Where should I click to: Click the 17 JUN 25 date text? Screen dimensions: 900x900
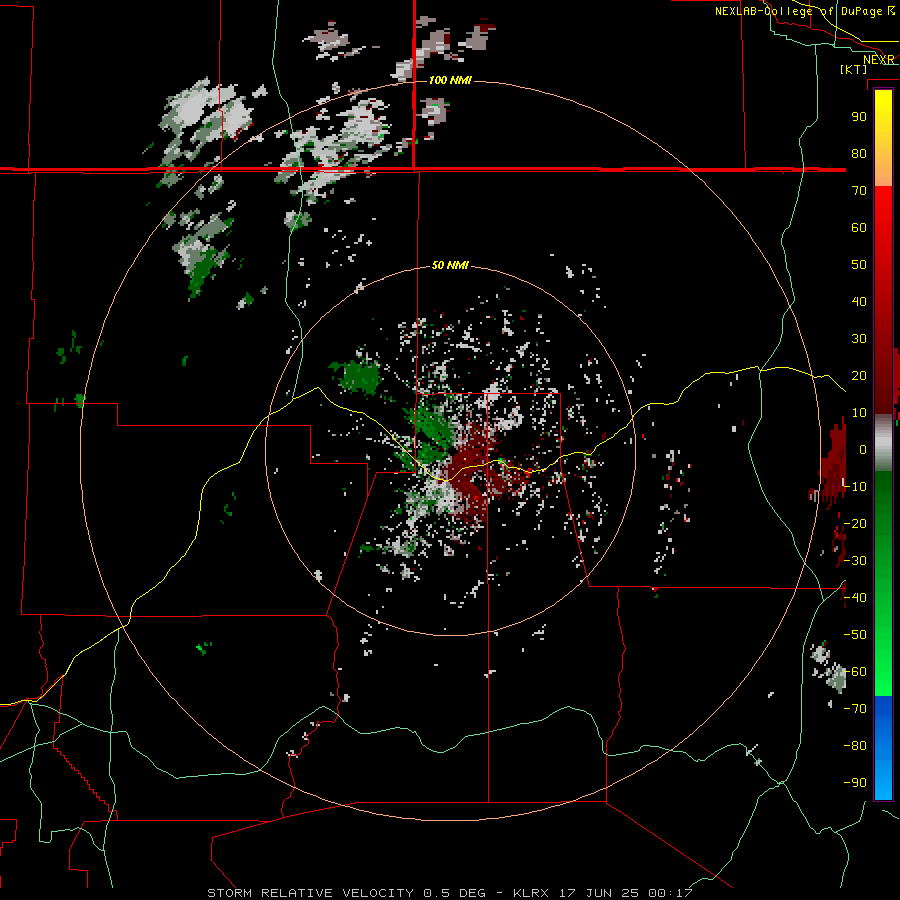click(x=599, y=893)
